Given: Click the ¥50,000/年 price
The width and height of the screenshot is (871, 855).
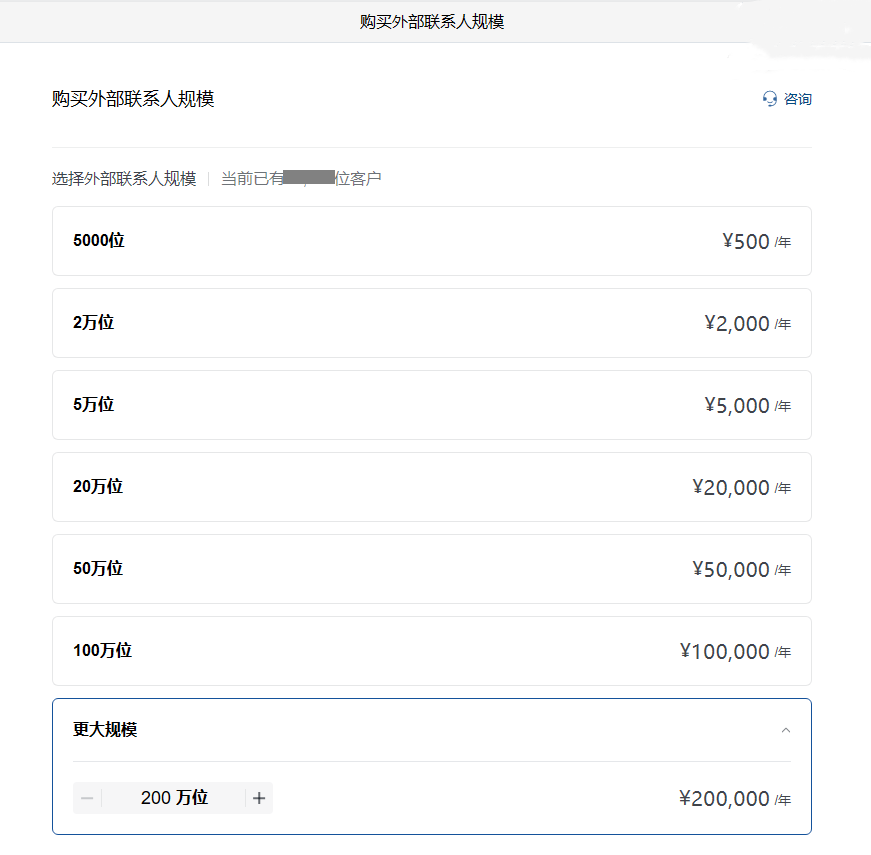Looking at the screenshot, I should pos(741,569).
